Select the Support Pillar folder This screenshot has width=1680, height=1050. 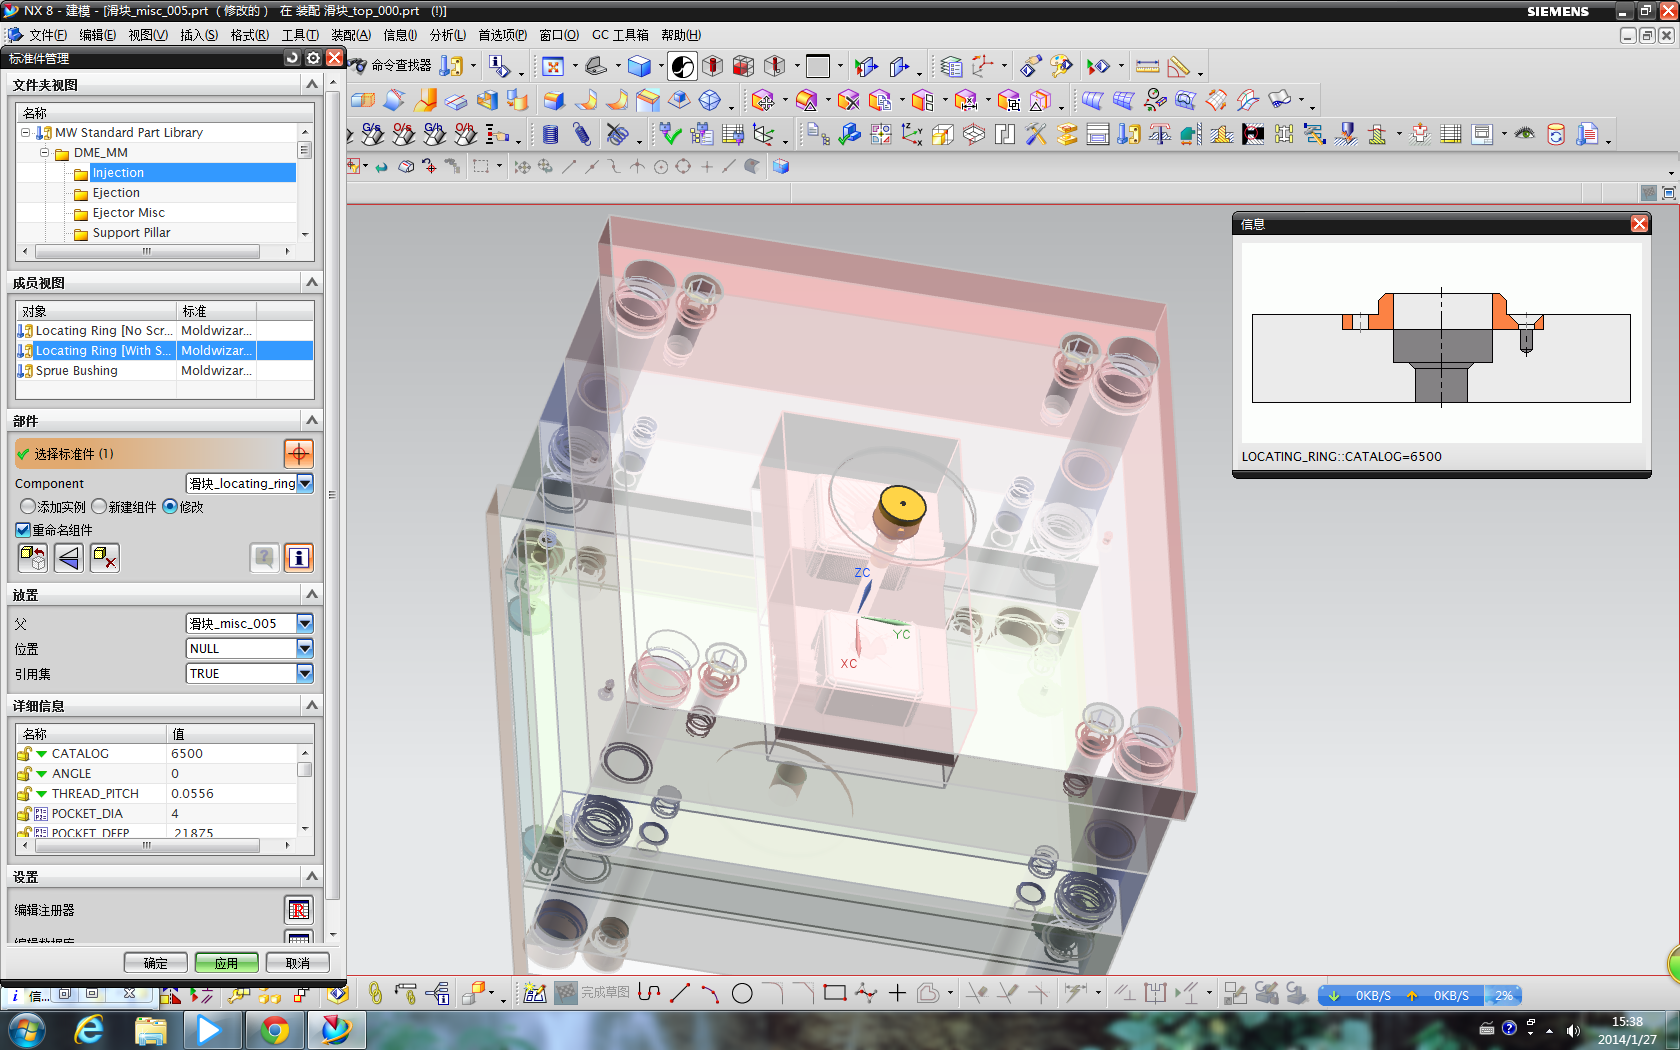(x=131, y=233)
